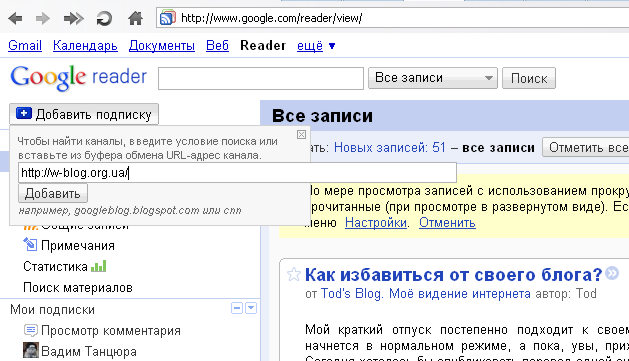Open the Настройки link in yellow notice
Viewport: 629px width, 361px height.
pos(376,222)
